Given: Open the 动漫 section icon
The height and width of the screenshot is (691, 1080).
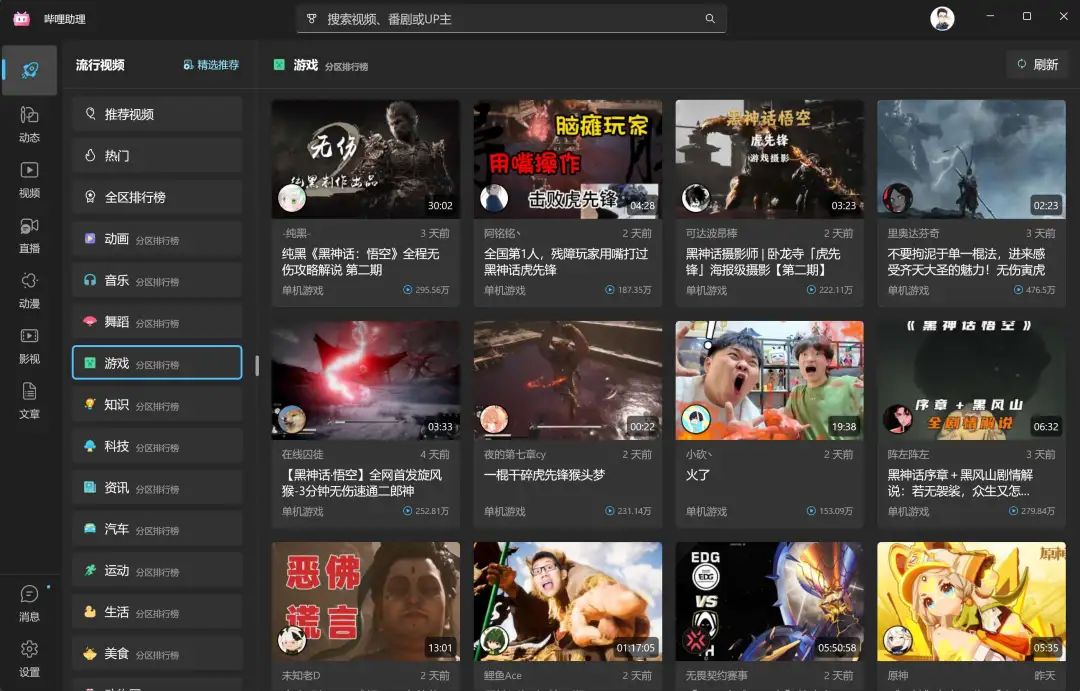Looking at the screenshot, I should click(x=29, y=287).
